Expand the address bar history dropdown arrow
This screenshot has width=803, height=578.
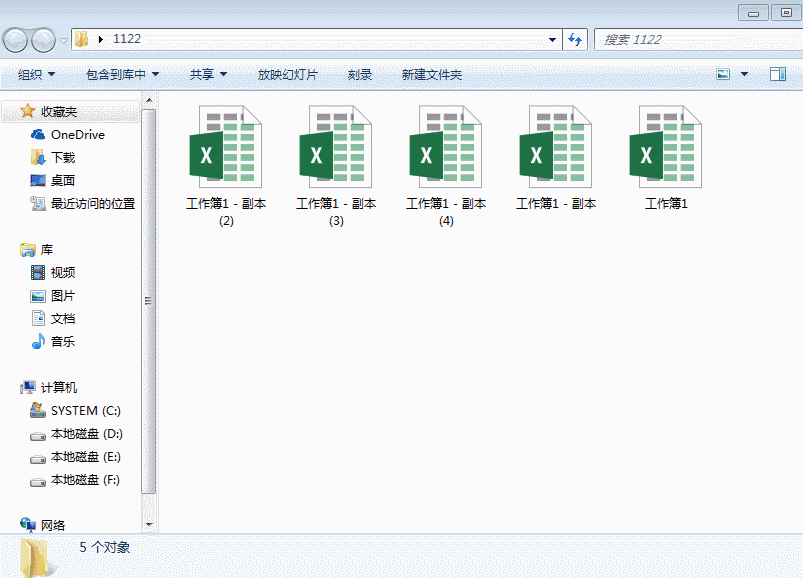552,39
